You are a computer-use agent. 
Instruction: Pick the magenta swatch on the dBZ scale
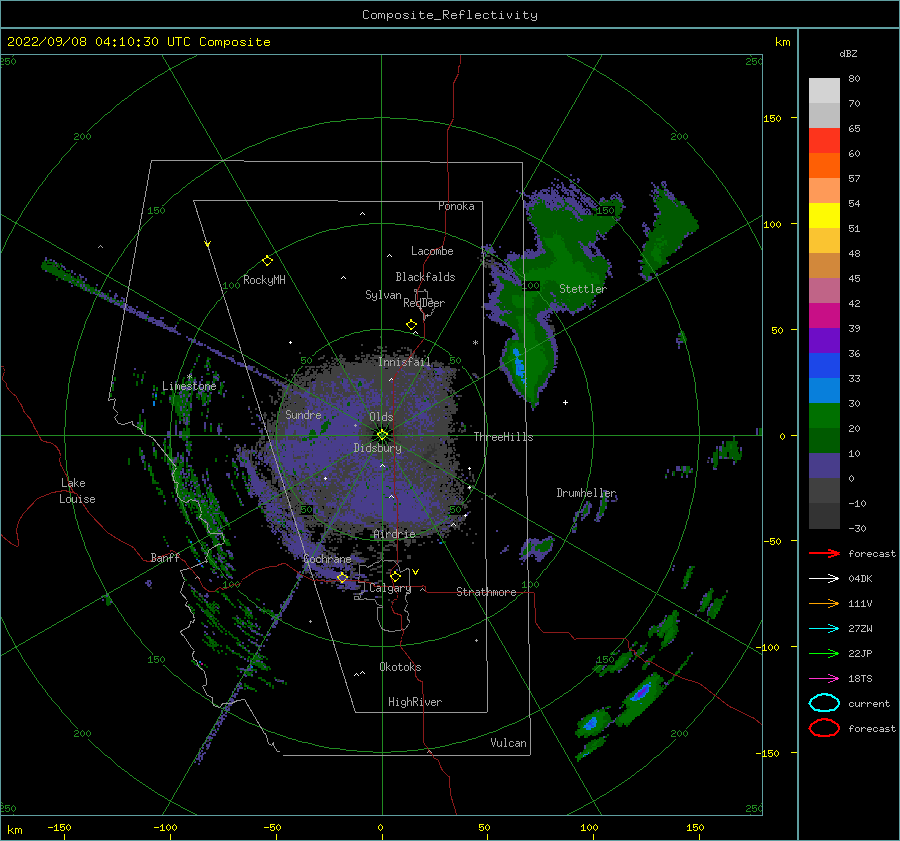coord(824,316)
